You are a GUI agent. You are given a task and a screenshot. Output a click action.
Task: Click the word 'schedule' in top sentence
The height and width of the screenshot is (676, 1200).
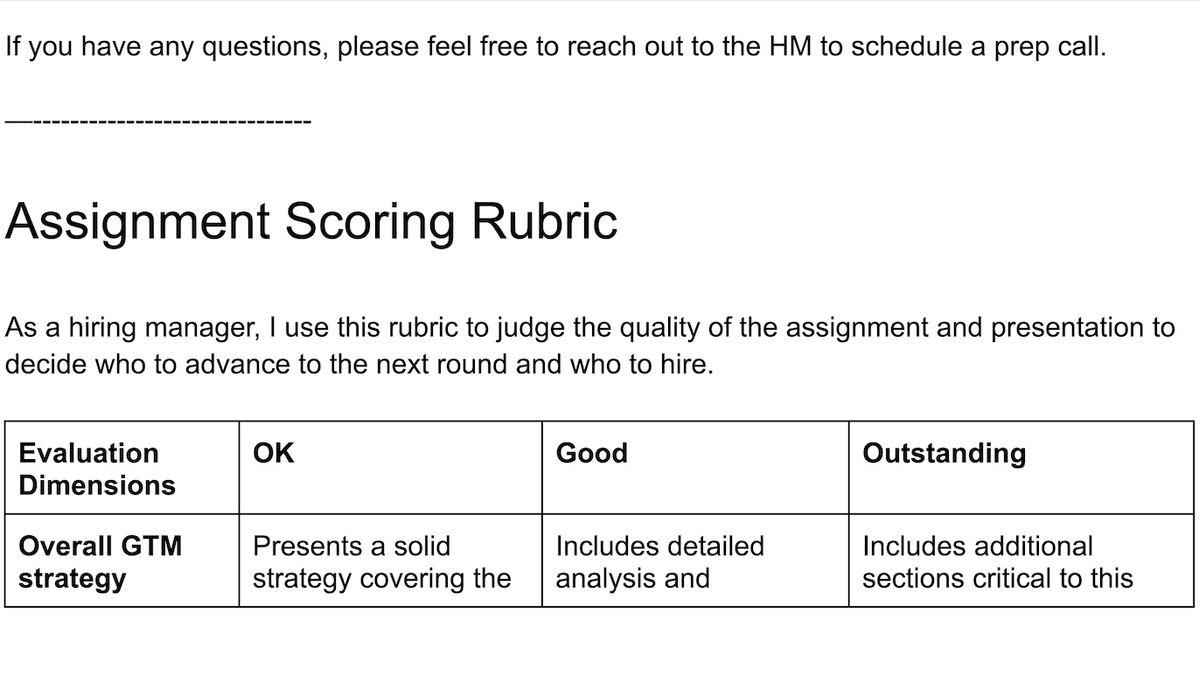pyautogui.click(x=905, y=47)
